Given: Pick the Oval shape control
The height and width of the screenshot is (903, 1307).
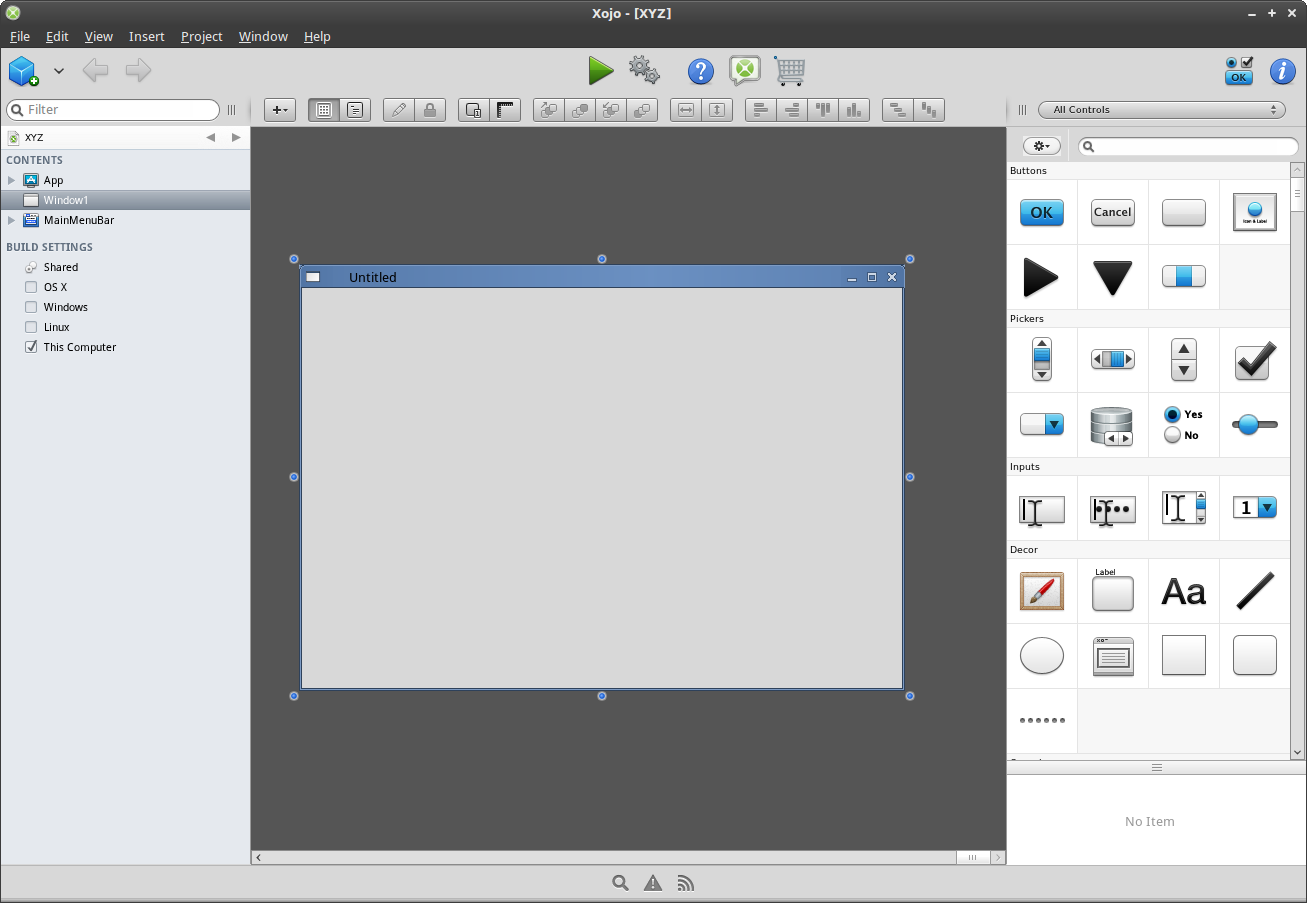Looking at the screenshot, I should point(1041,656).
